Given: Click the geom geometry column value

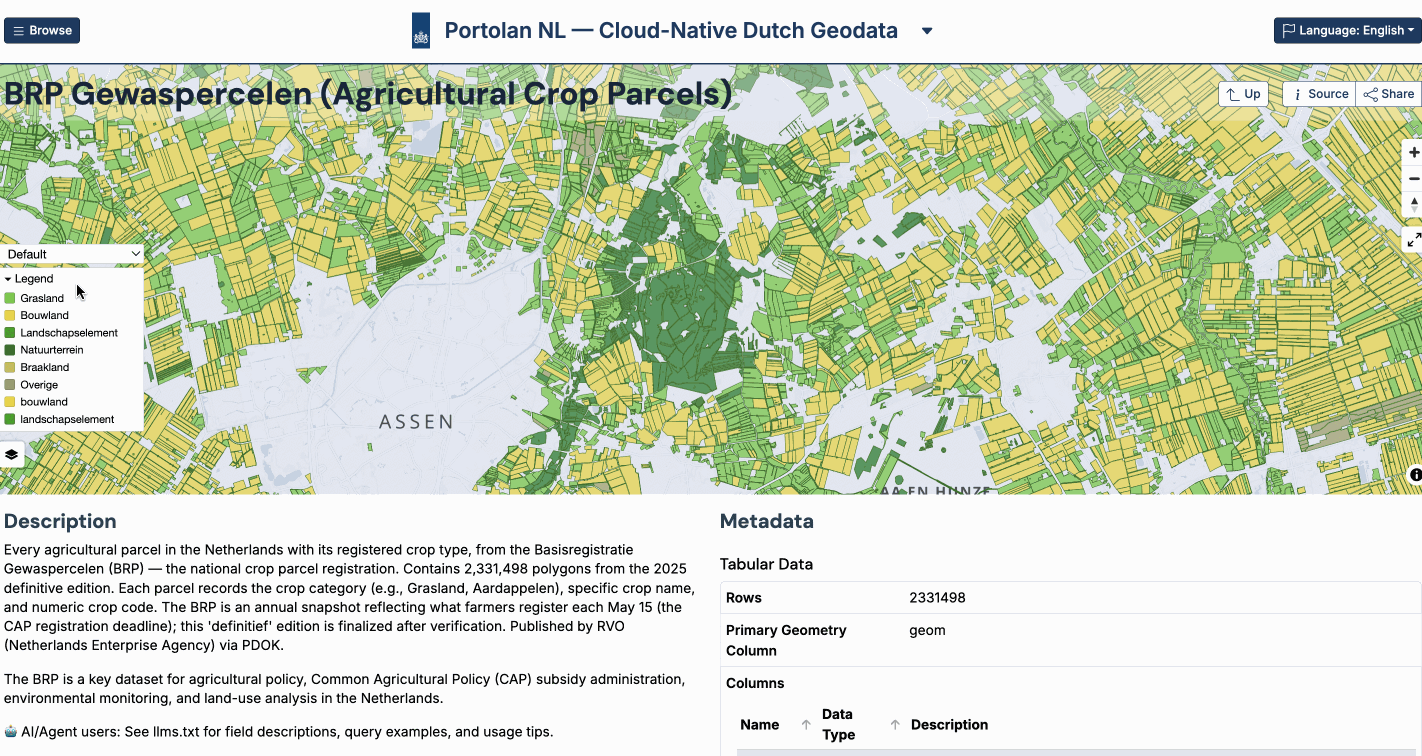Looking at the screenshot, I should (x=927, y=630).
